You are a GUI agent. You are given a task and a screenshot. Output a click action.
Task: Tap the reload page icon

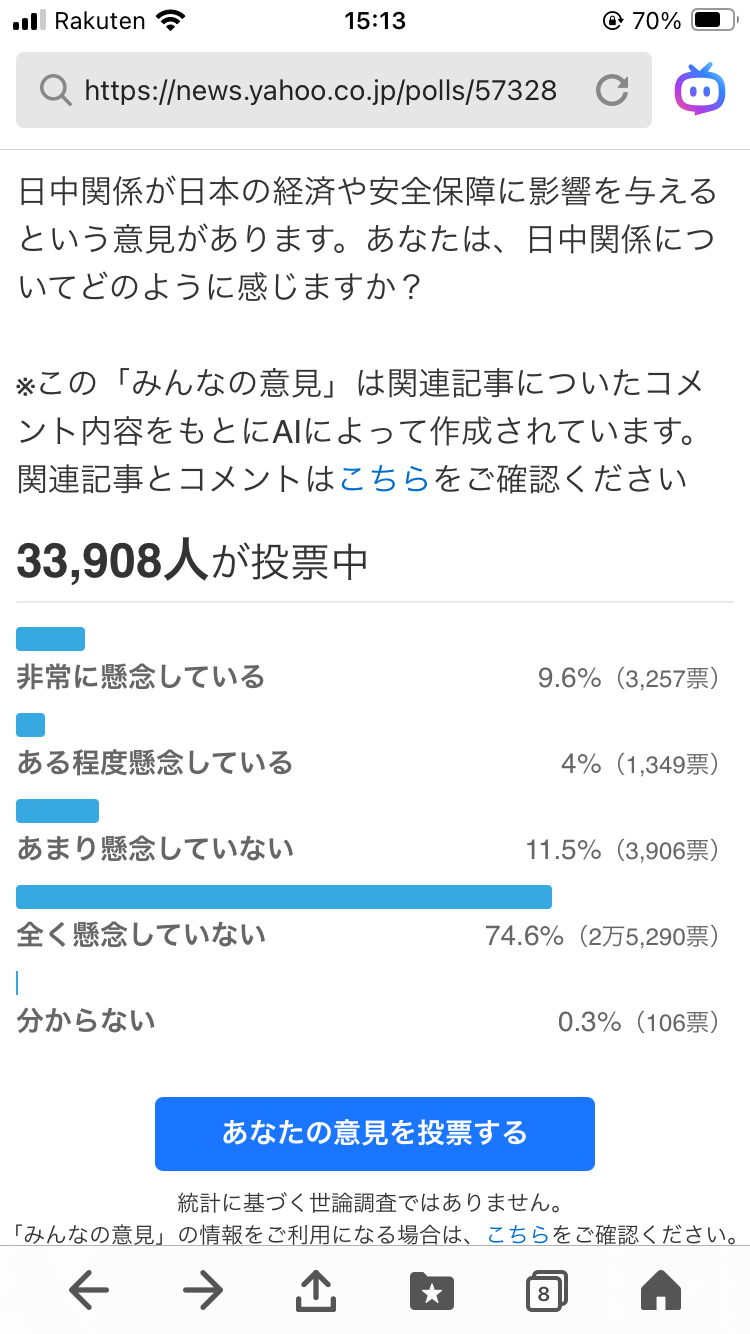(611, 91)
